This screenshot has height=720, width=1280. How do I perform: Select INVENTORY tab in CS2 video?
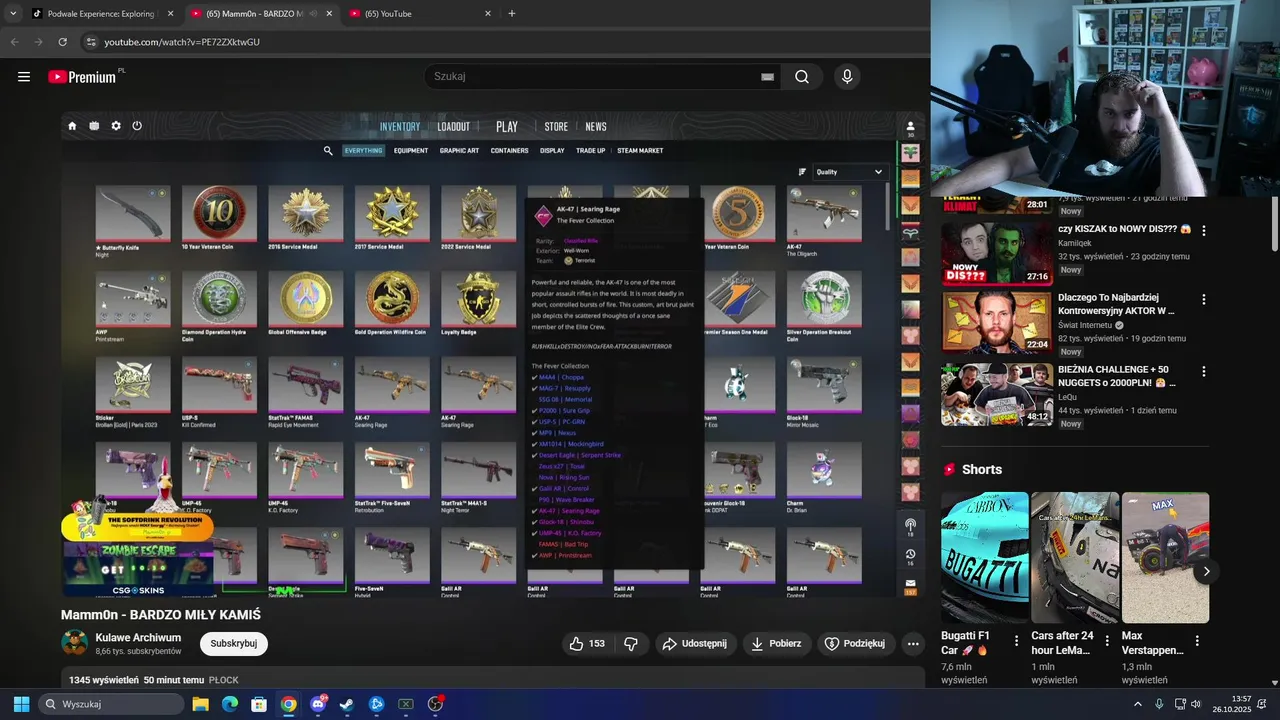click(x=400, y=127)
